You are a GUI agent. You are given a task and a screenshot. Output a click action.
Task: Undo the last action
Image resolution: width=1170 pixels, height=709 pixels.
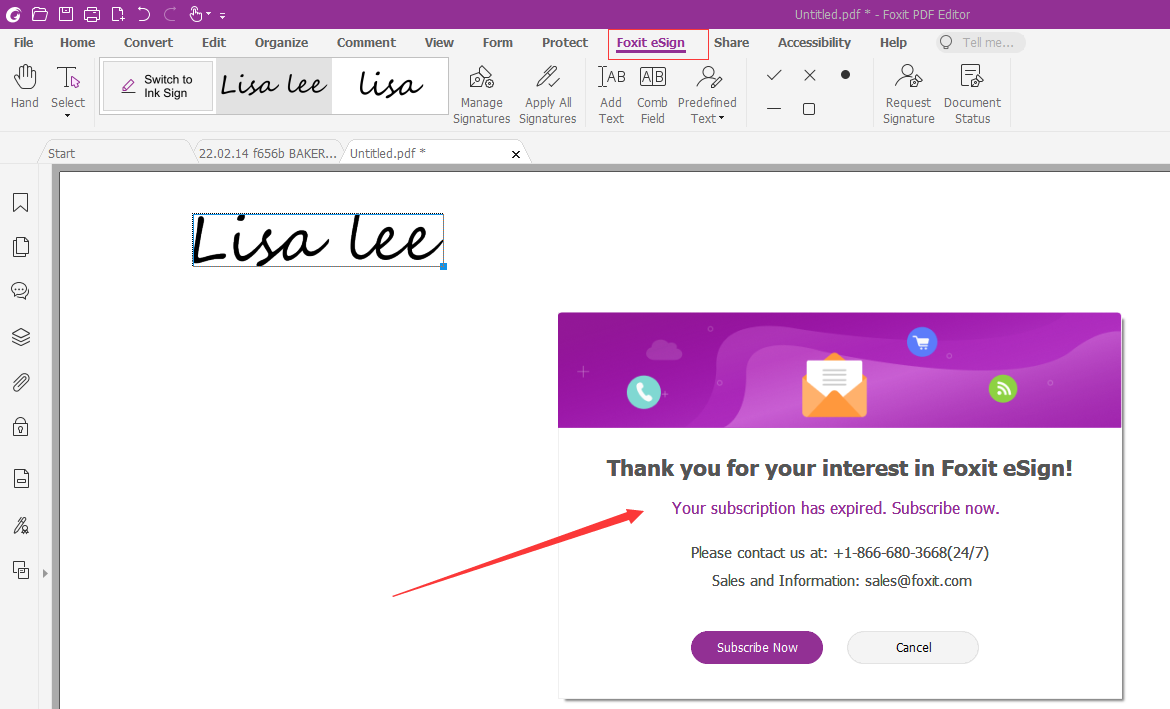[x=144, y=13]
